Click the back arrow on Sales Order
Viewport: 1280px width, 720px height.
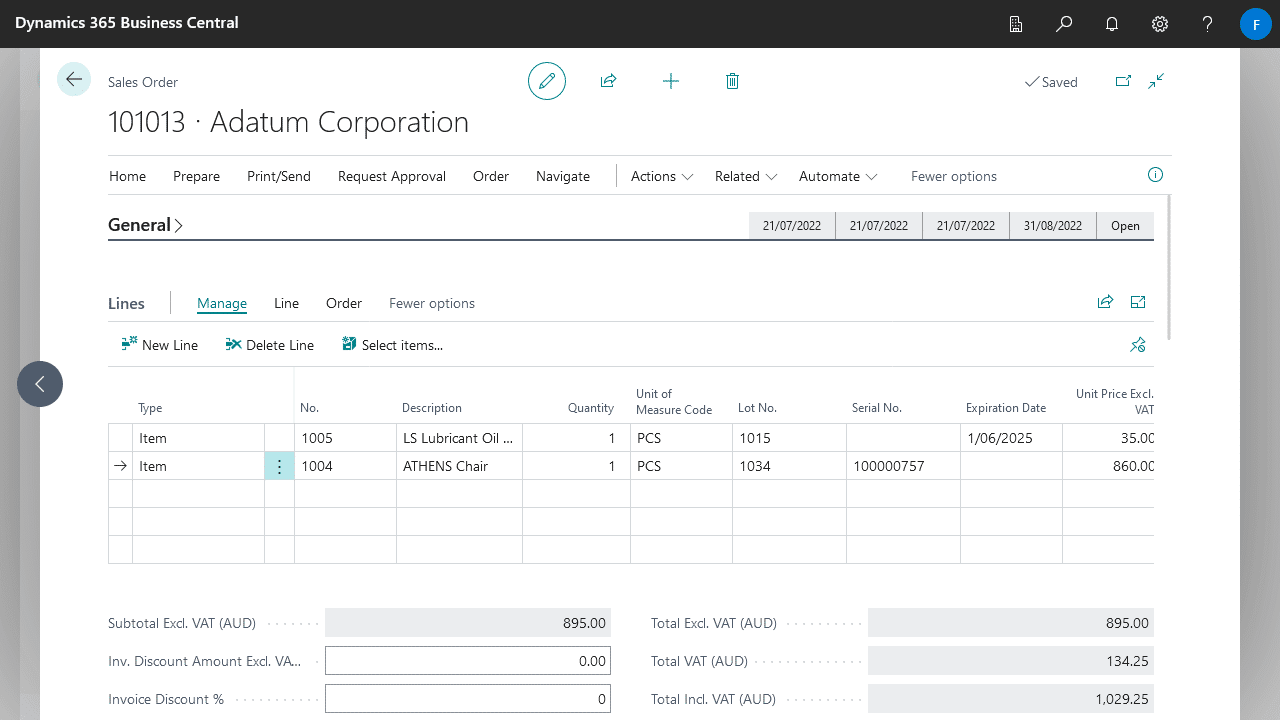(x=74, y=79)
